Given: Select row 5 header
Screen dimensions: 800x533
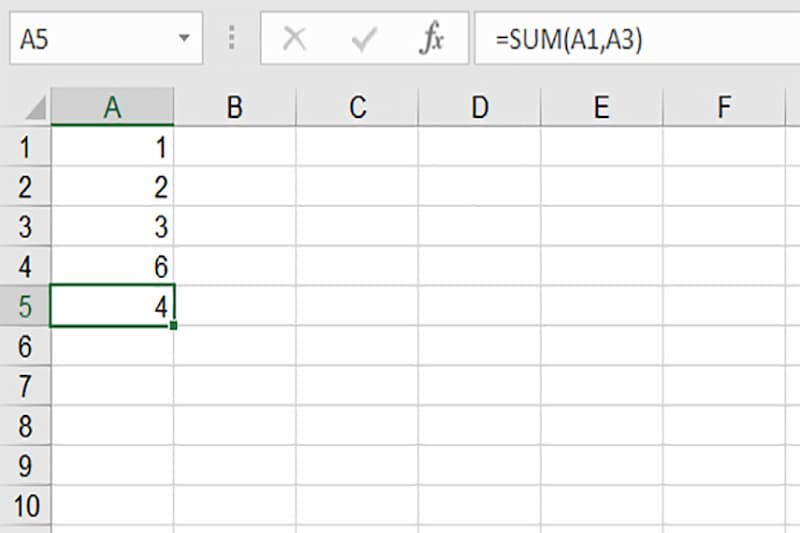Looking at the screenshot, I should (25, 307).
